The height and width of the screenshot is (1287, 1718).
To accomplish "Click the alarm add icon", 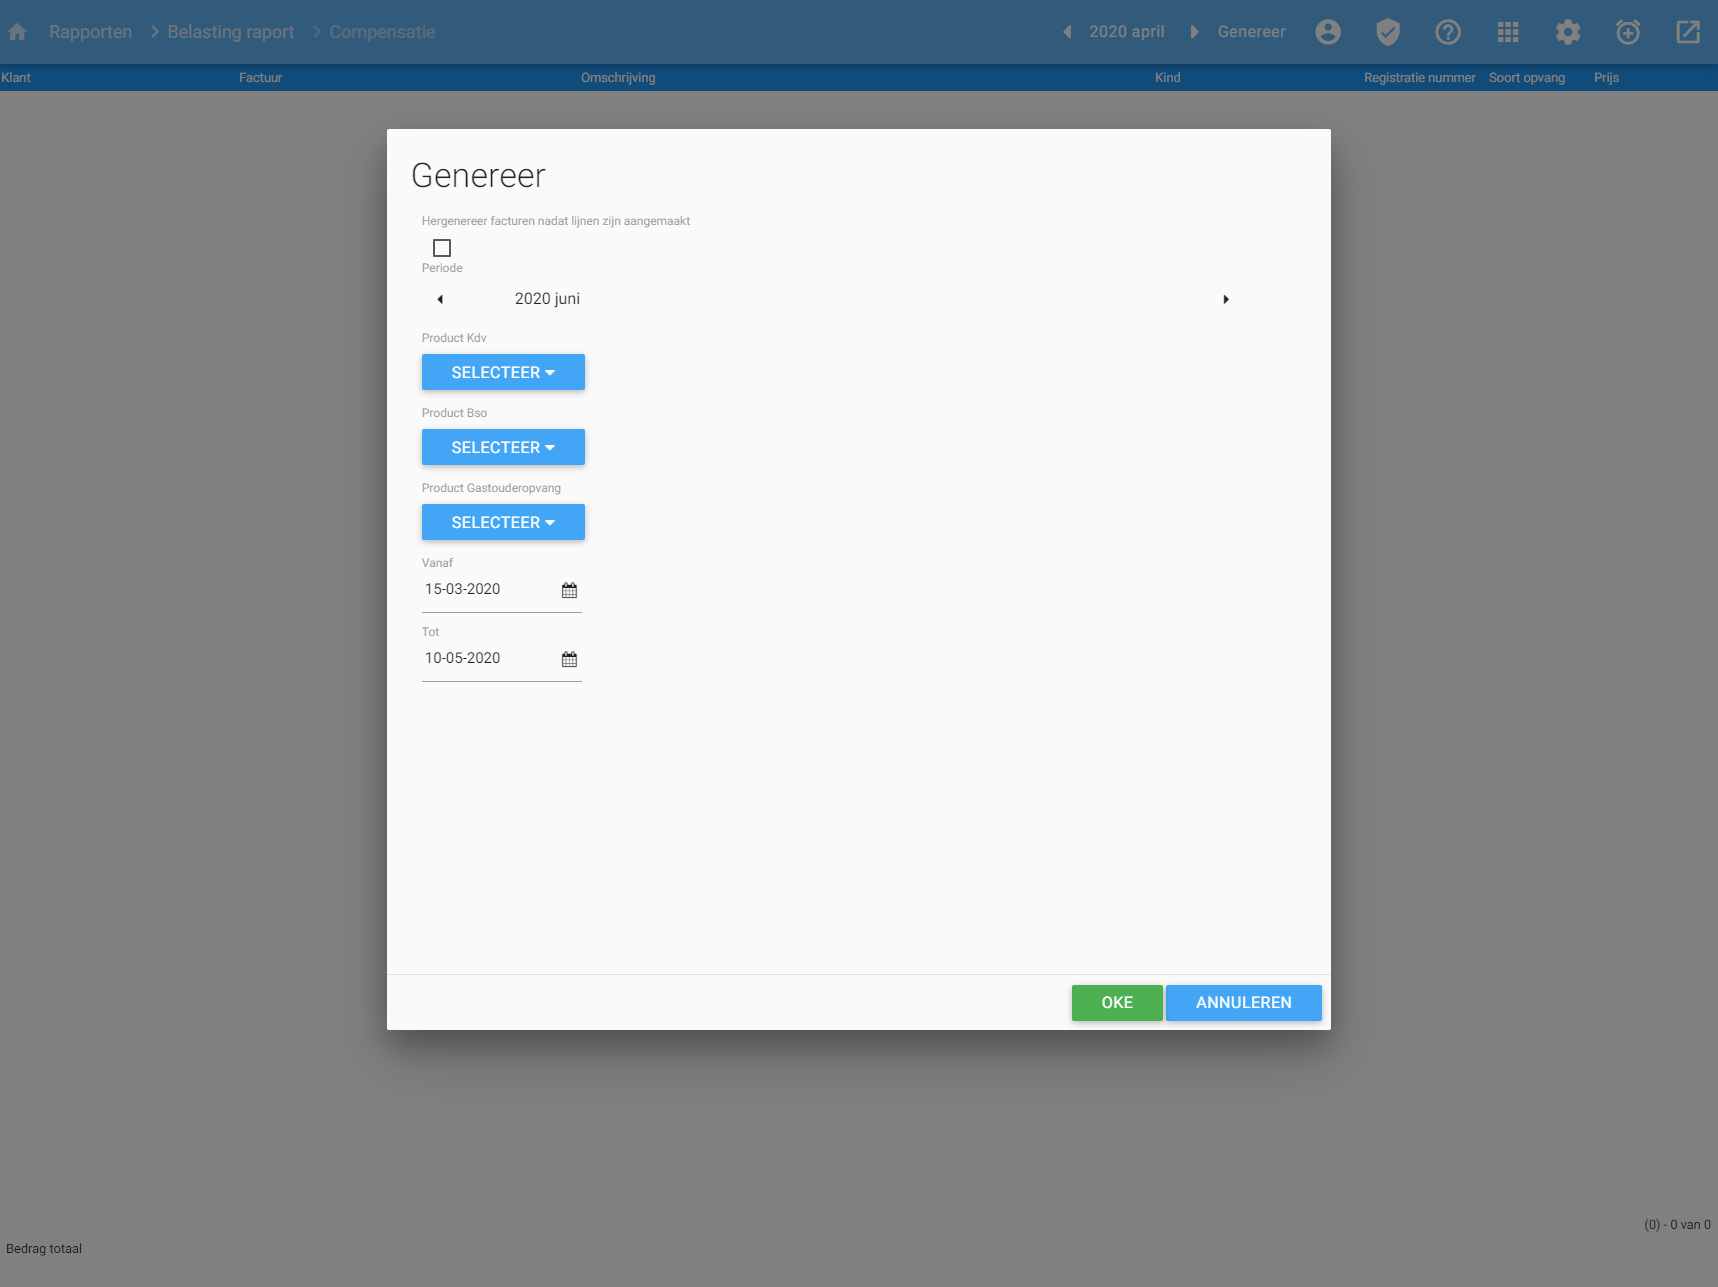I will click(1628, 32).
